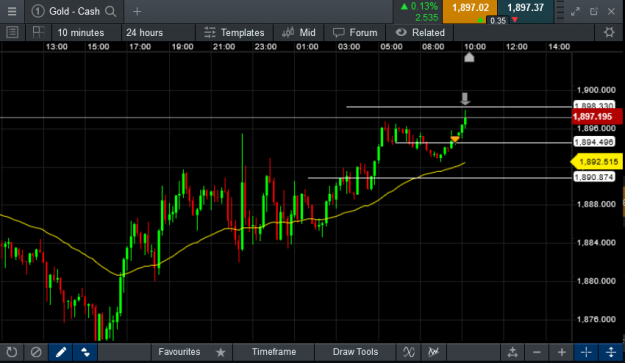Viewport: 625px width, 363px height.
Task: Click the 0.13% daily change value
Action: [x=424, y=6]
